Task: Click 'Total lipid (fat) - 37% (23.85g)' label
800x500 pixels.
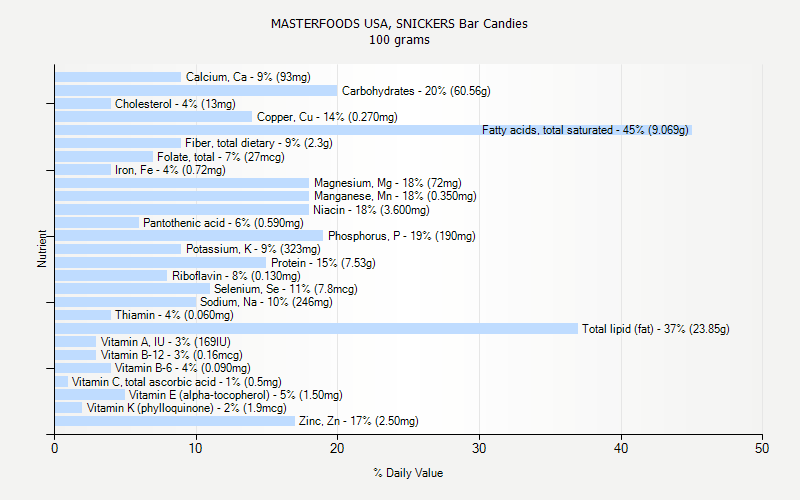Action: pyautogui.click(x=656, y=329)
